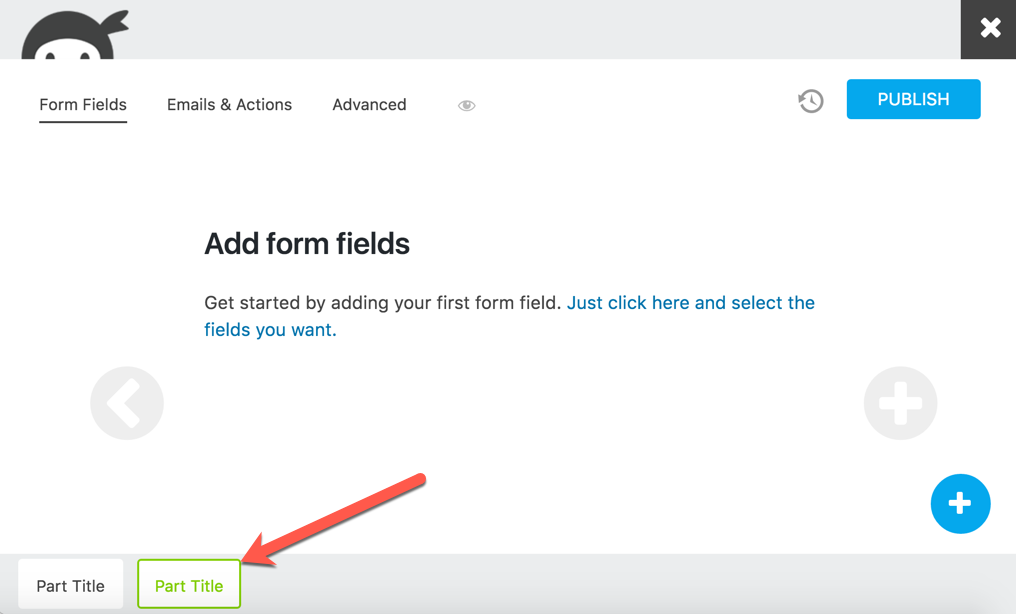Image resolution: width=1016 pixels, height=614 pixels.
Task: Click the 'Add form fields' heading
Action: pos(307,244)
